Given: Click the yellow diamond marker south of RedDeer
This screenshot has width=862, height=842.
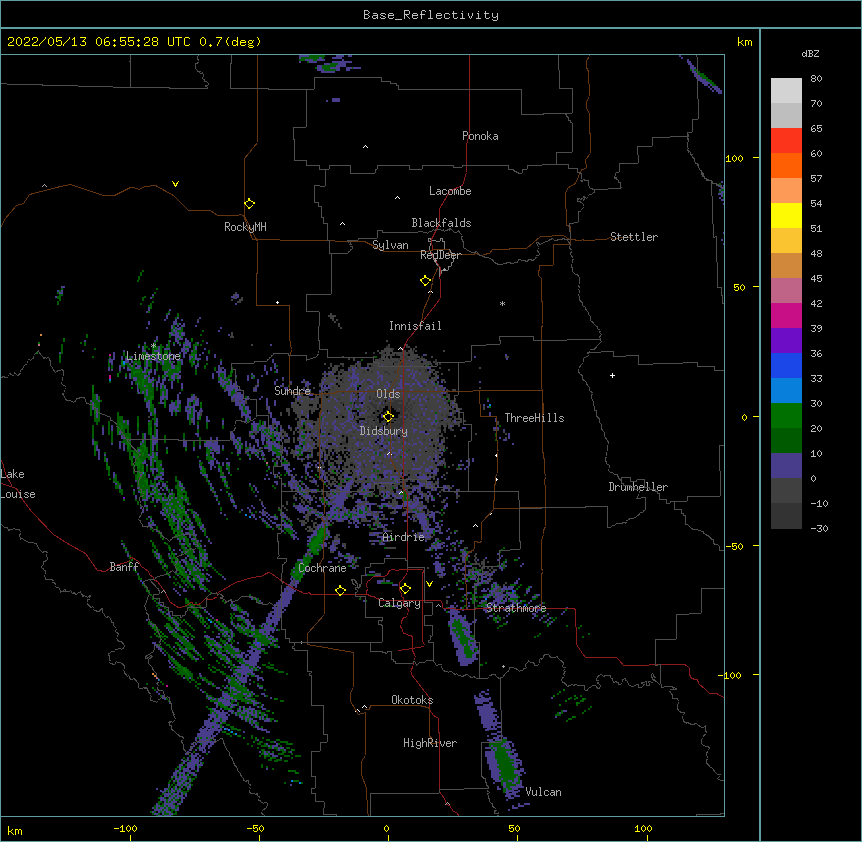Looking at the screenshot, I should [x=426, y=281].
